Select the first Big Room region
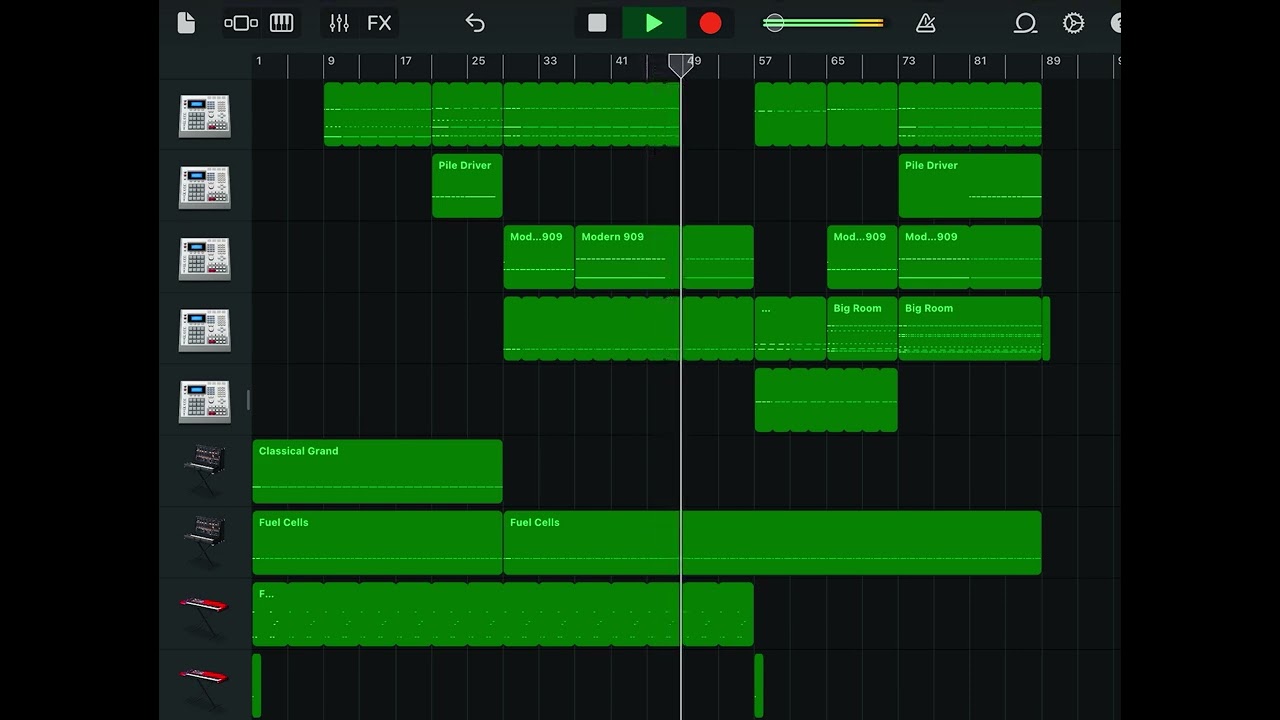1280x720 pixels. [x=862, y=329]
